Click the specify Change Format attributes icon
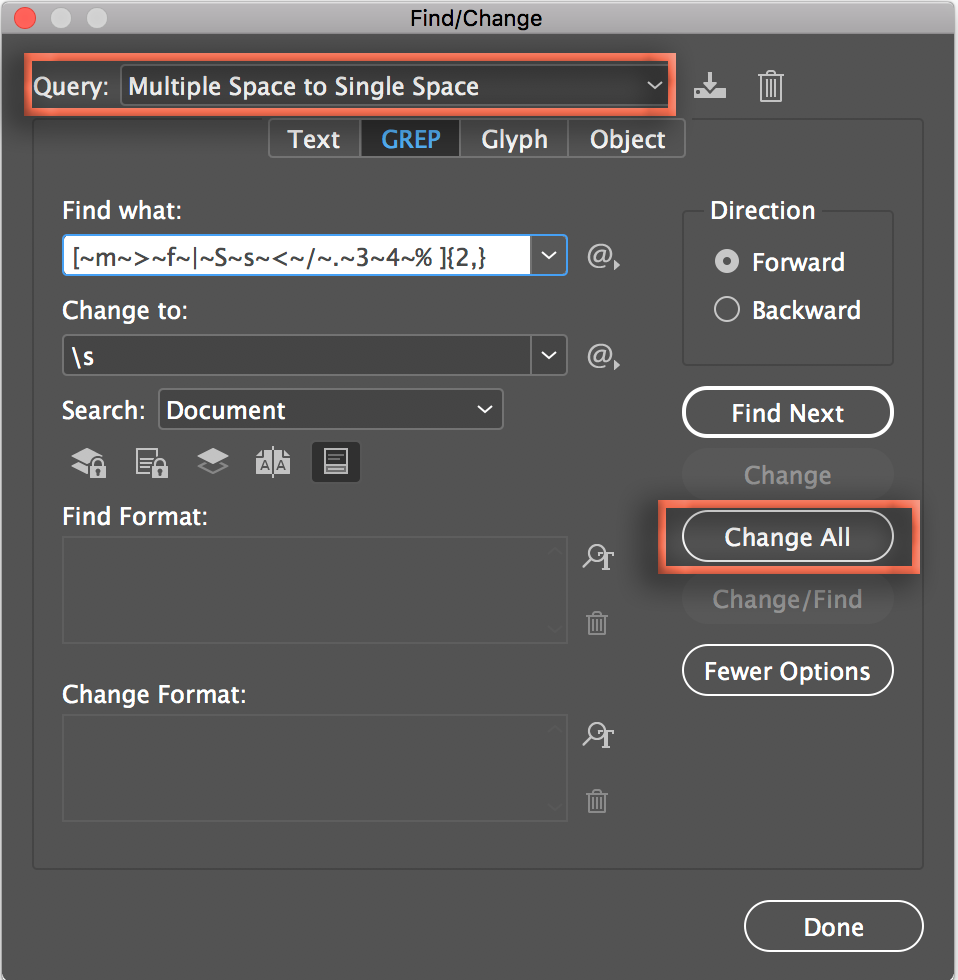The width and height of the screenshot is (958, 980). [x=598, y=736]
